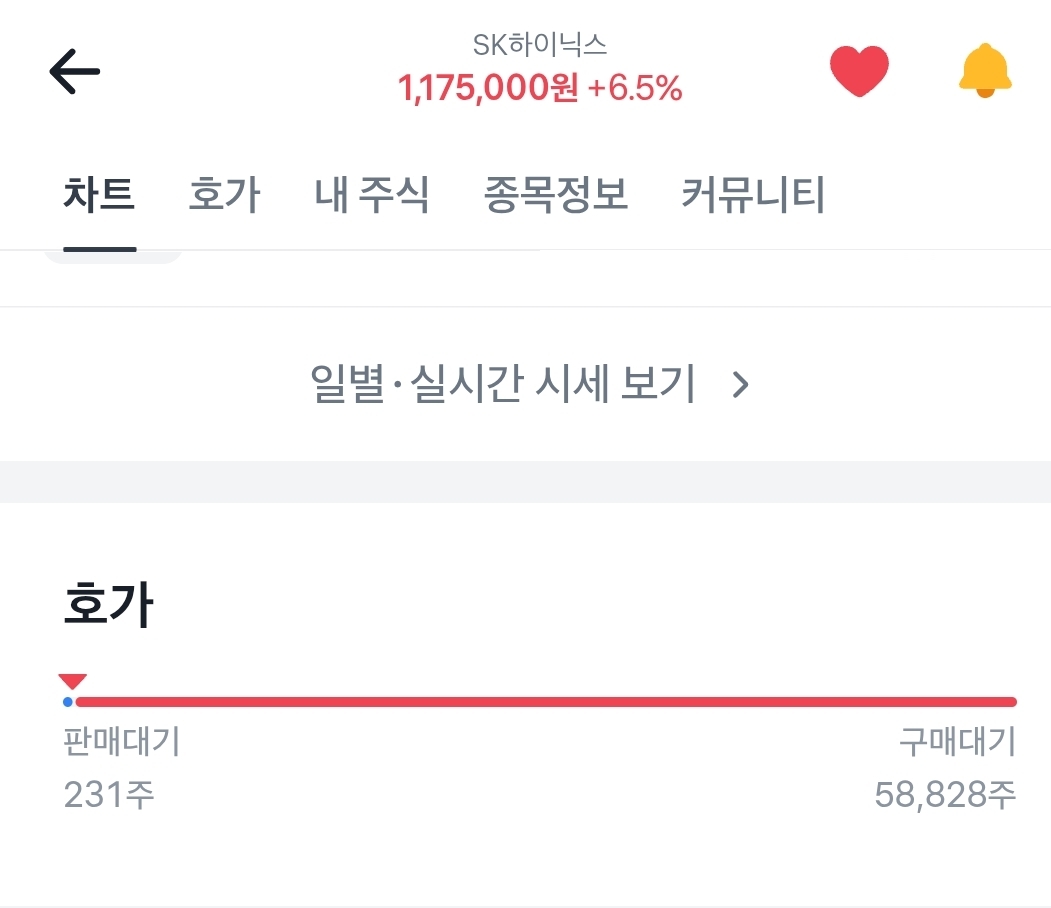Viewport: 1051px width, 908px height.
Task: Tap the 판매대기 label
Action: (x=121, y=742)
